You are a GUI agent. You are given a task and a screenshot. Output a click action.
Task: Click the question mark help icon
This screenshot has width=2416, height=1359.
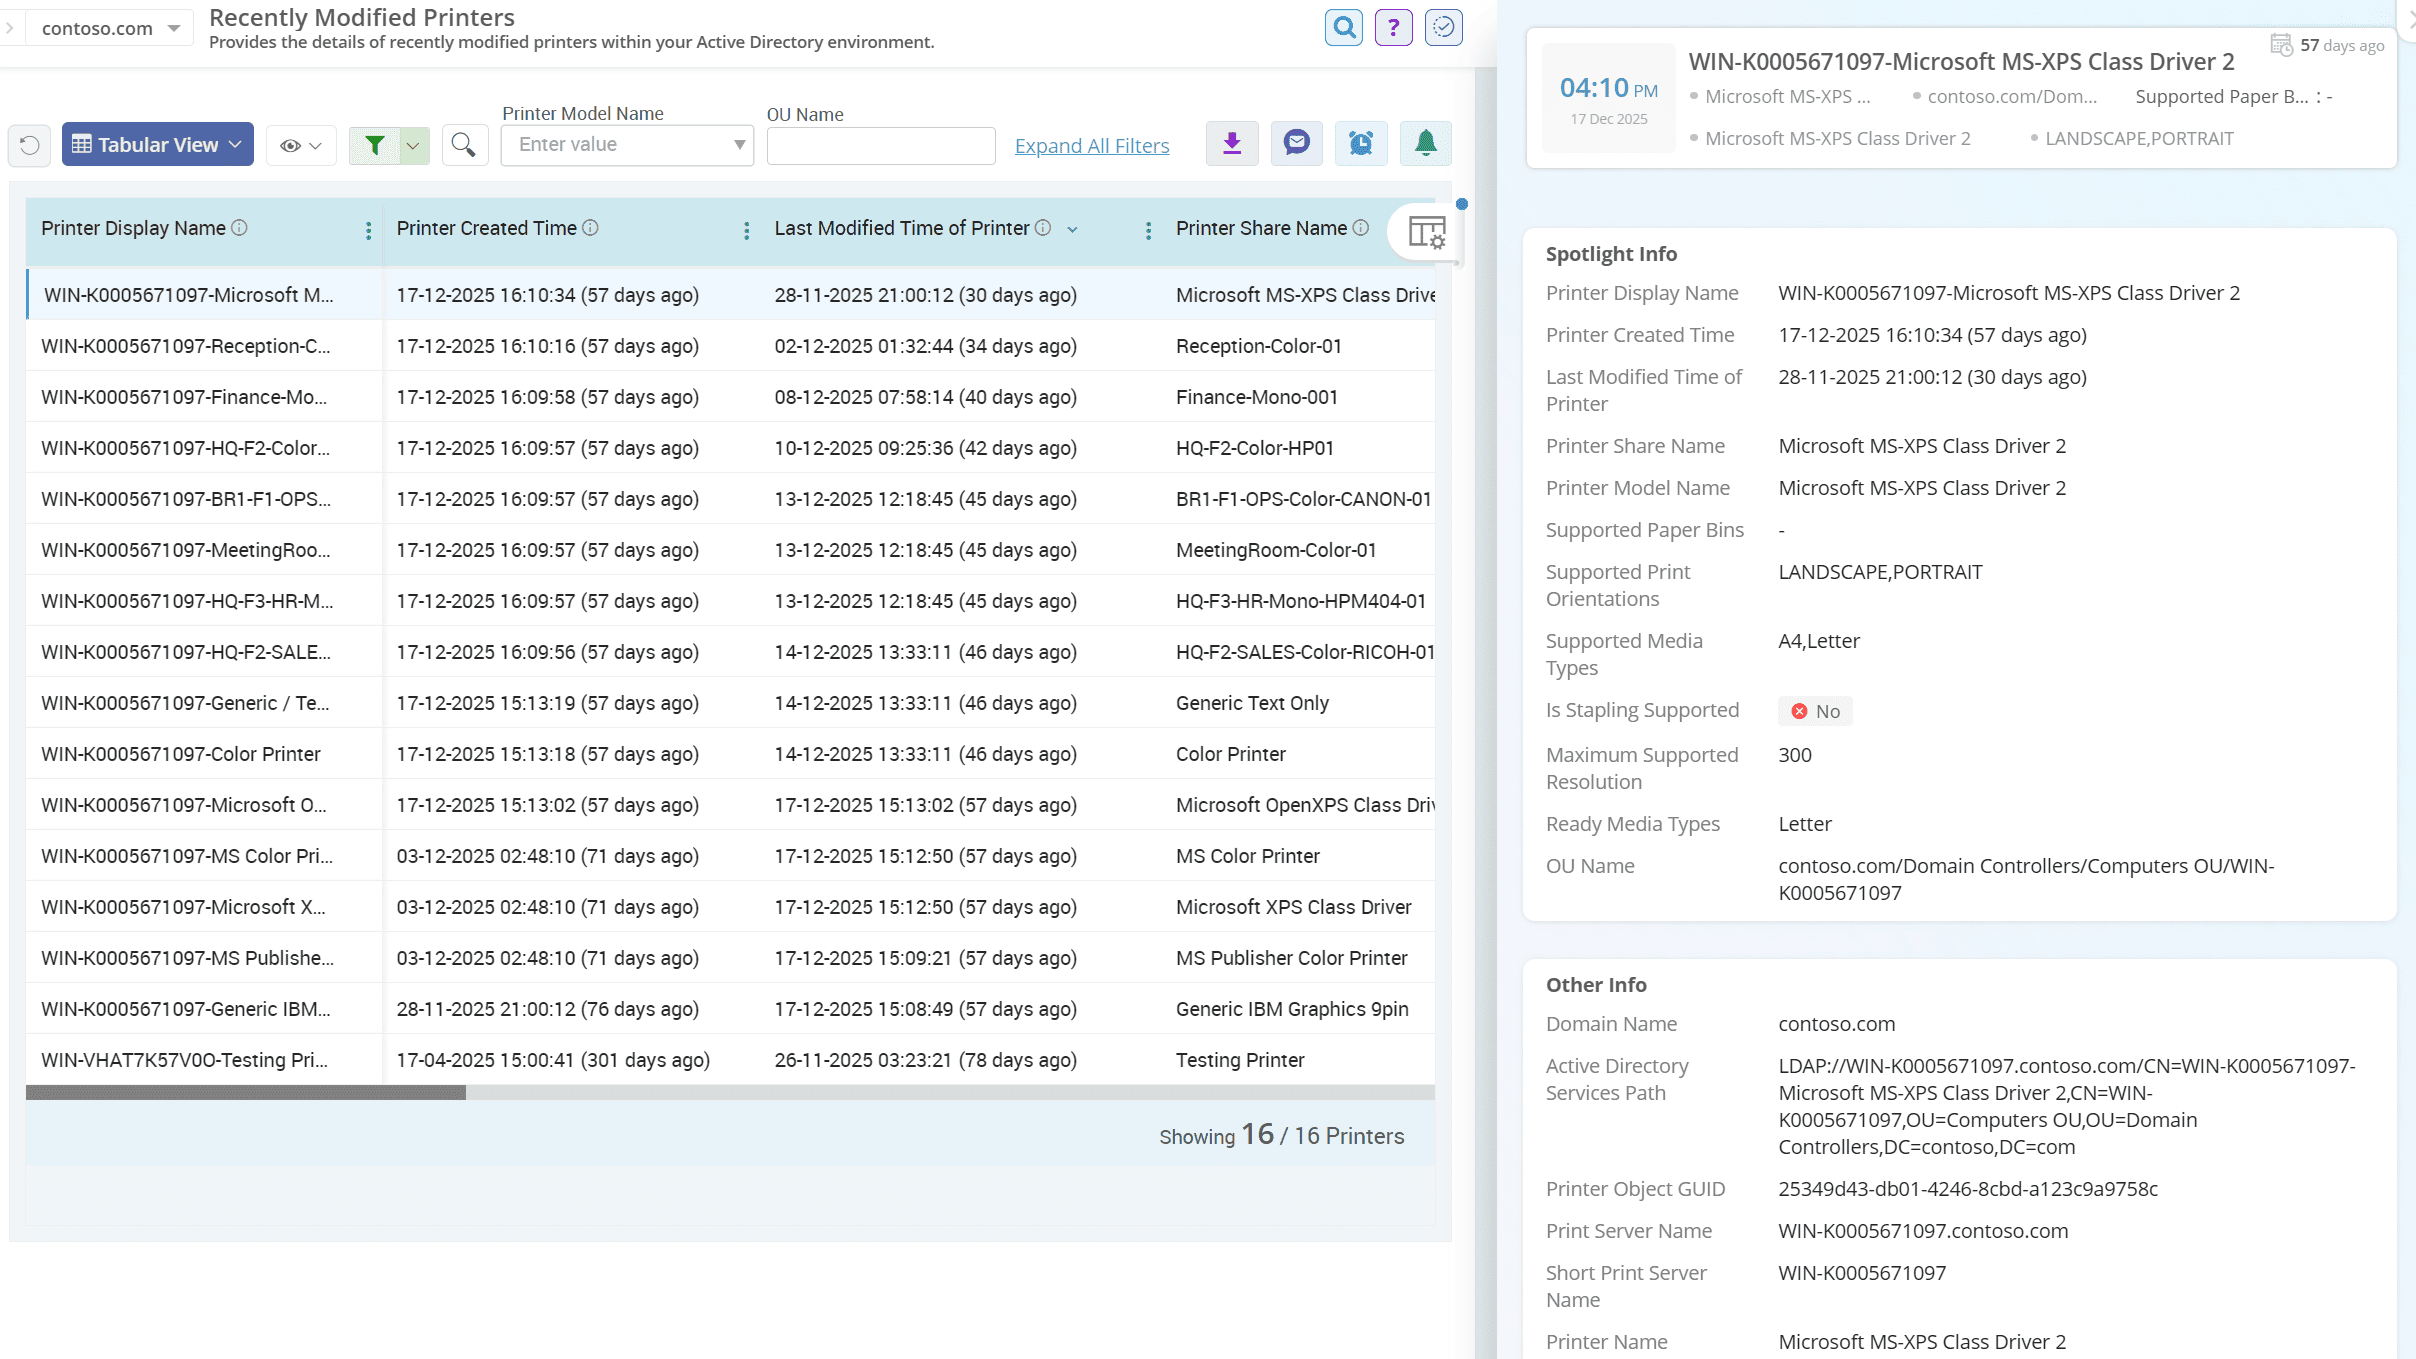(1393, 28)
